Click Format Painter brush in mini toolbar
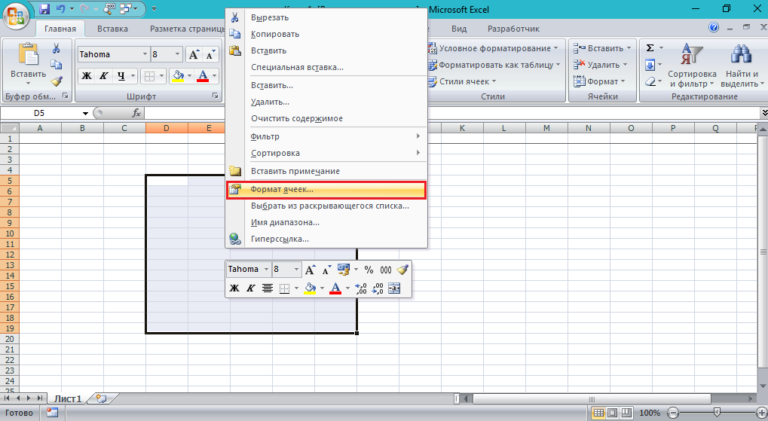Screen dimensions: 768x421 pos(403,270)
